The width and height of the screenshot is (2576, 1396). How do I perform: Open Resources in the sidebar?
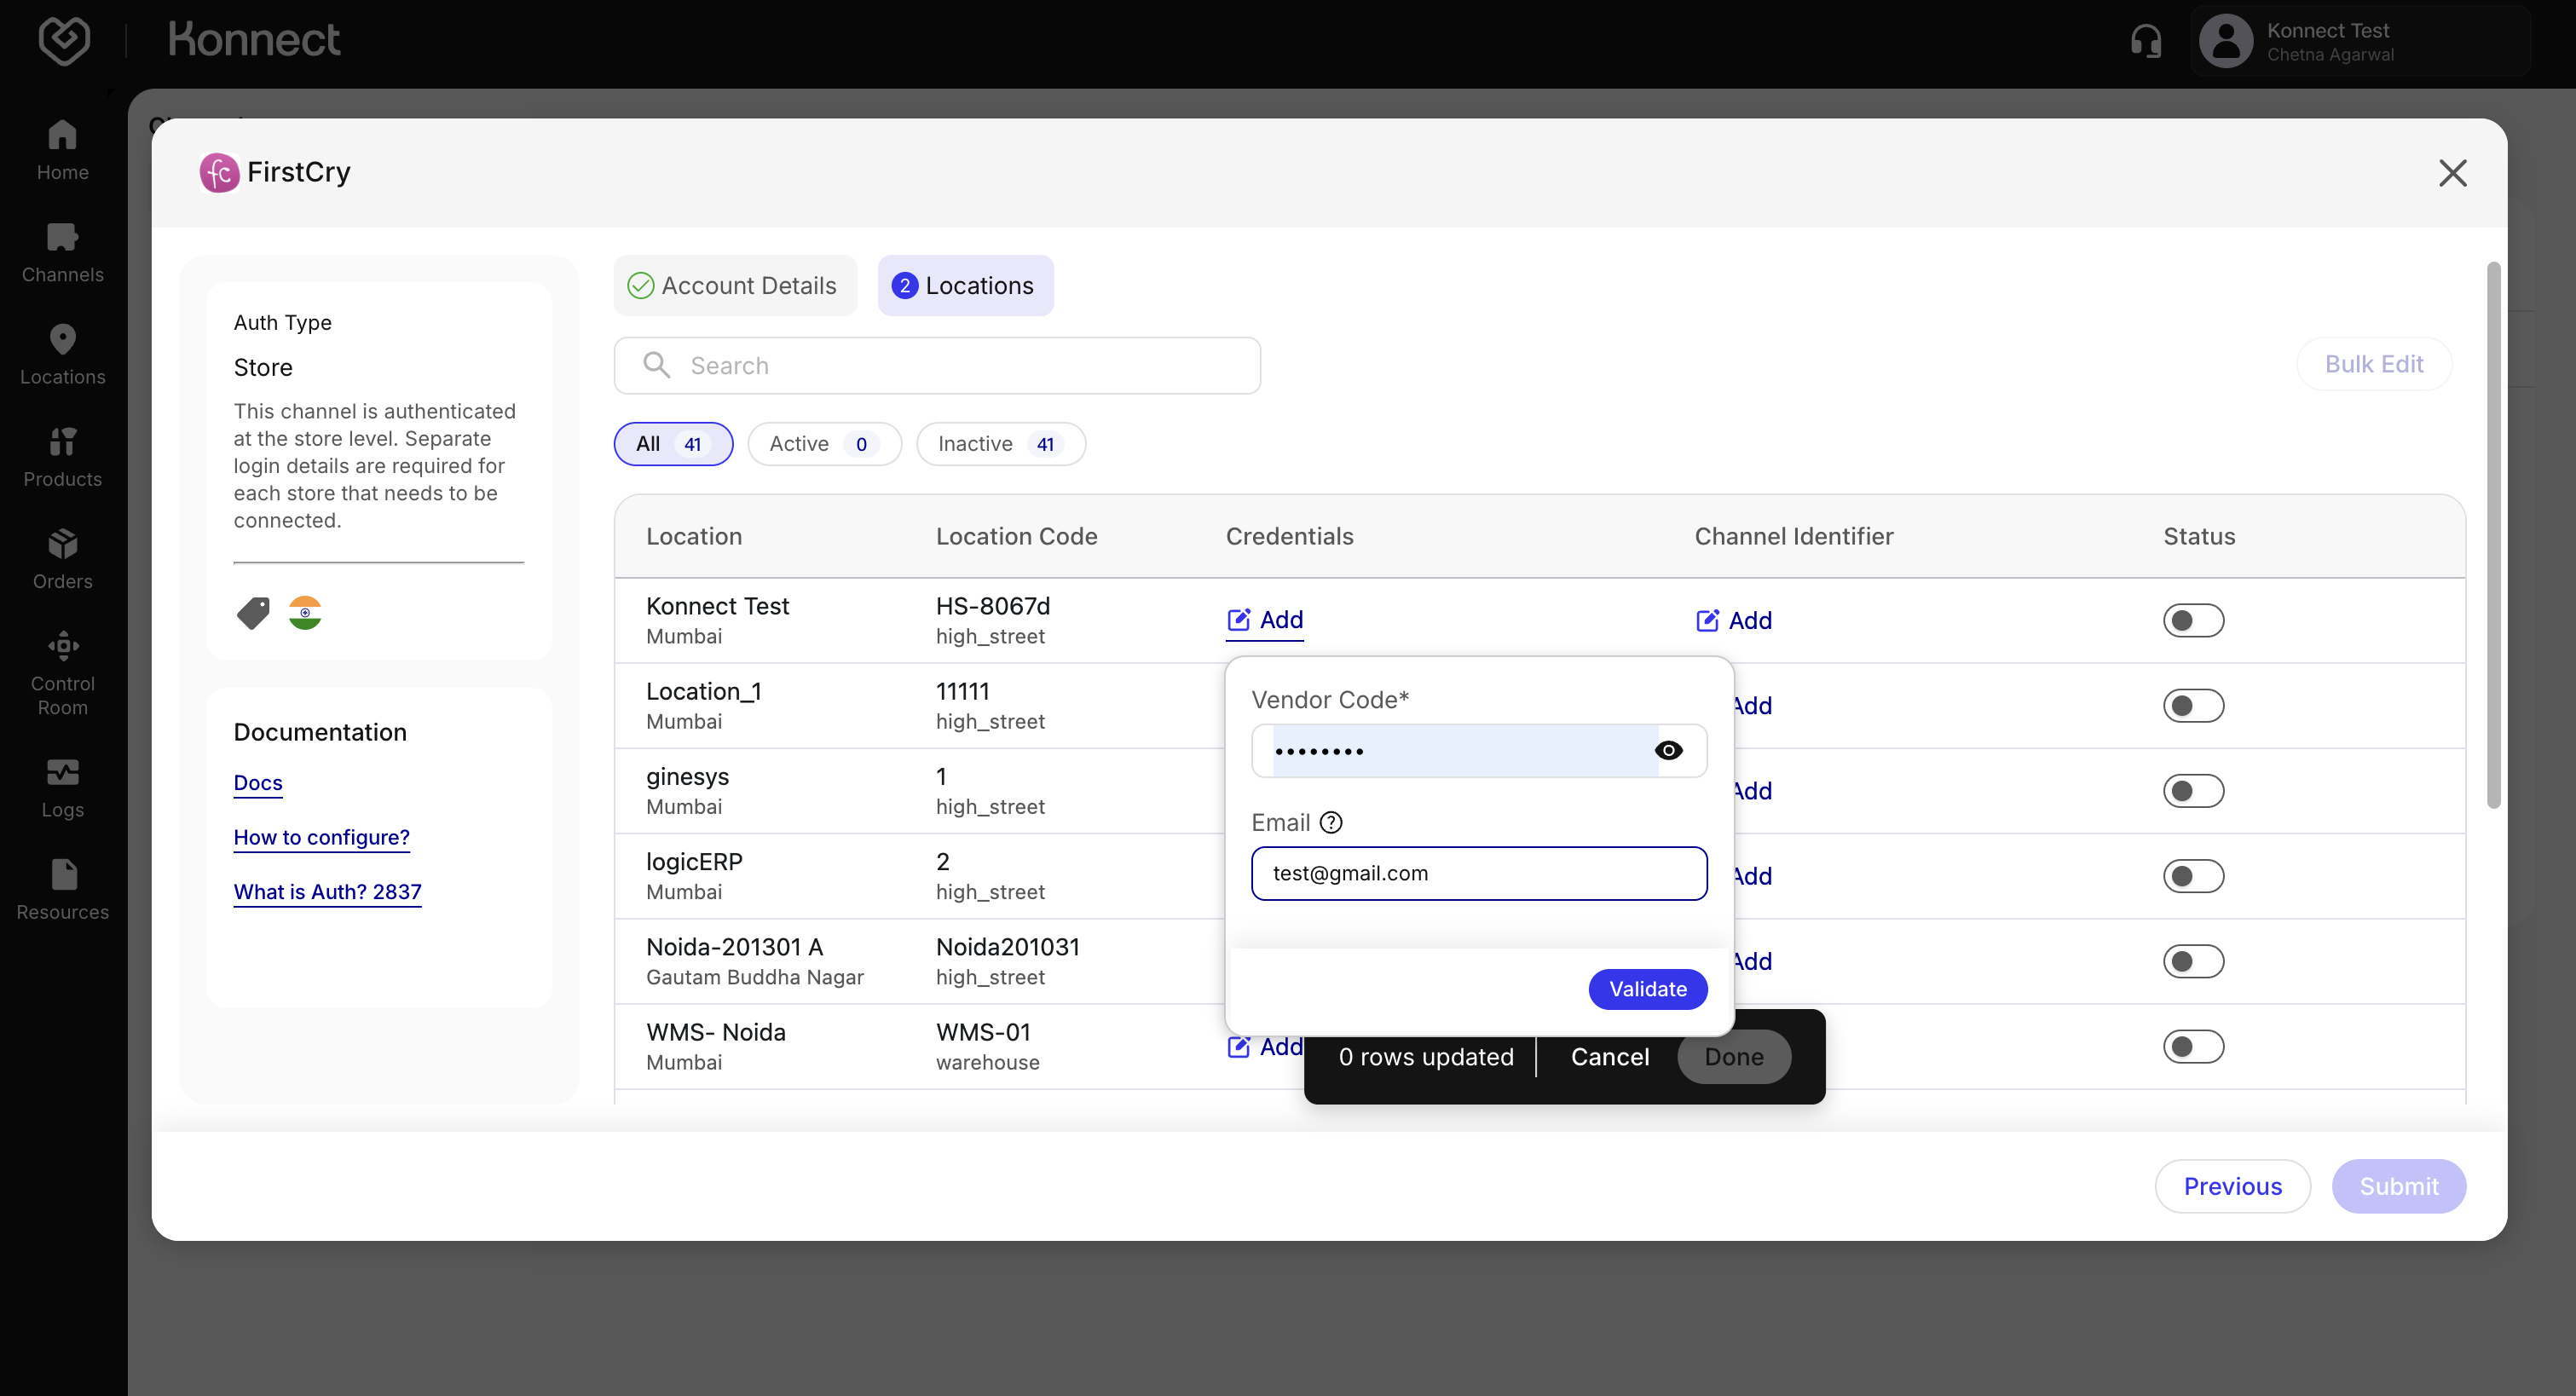[62, 890]
